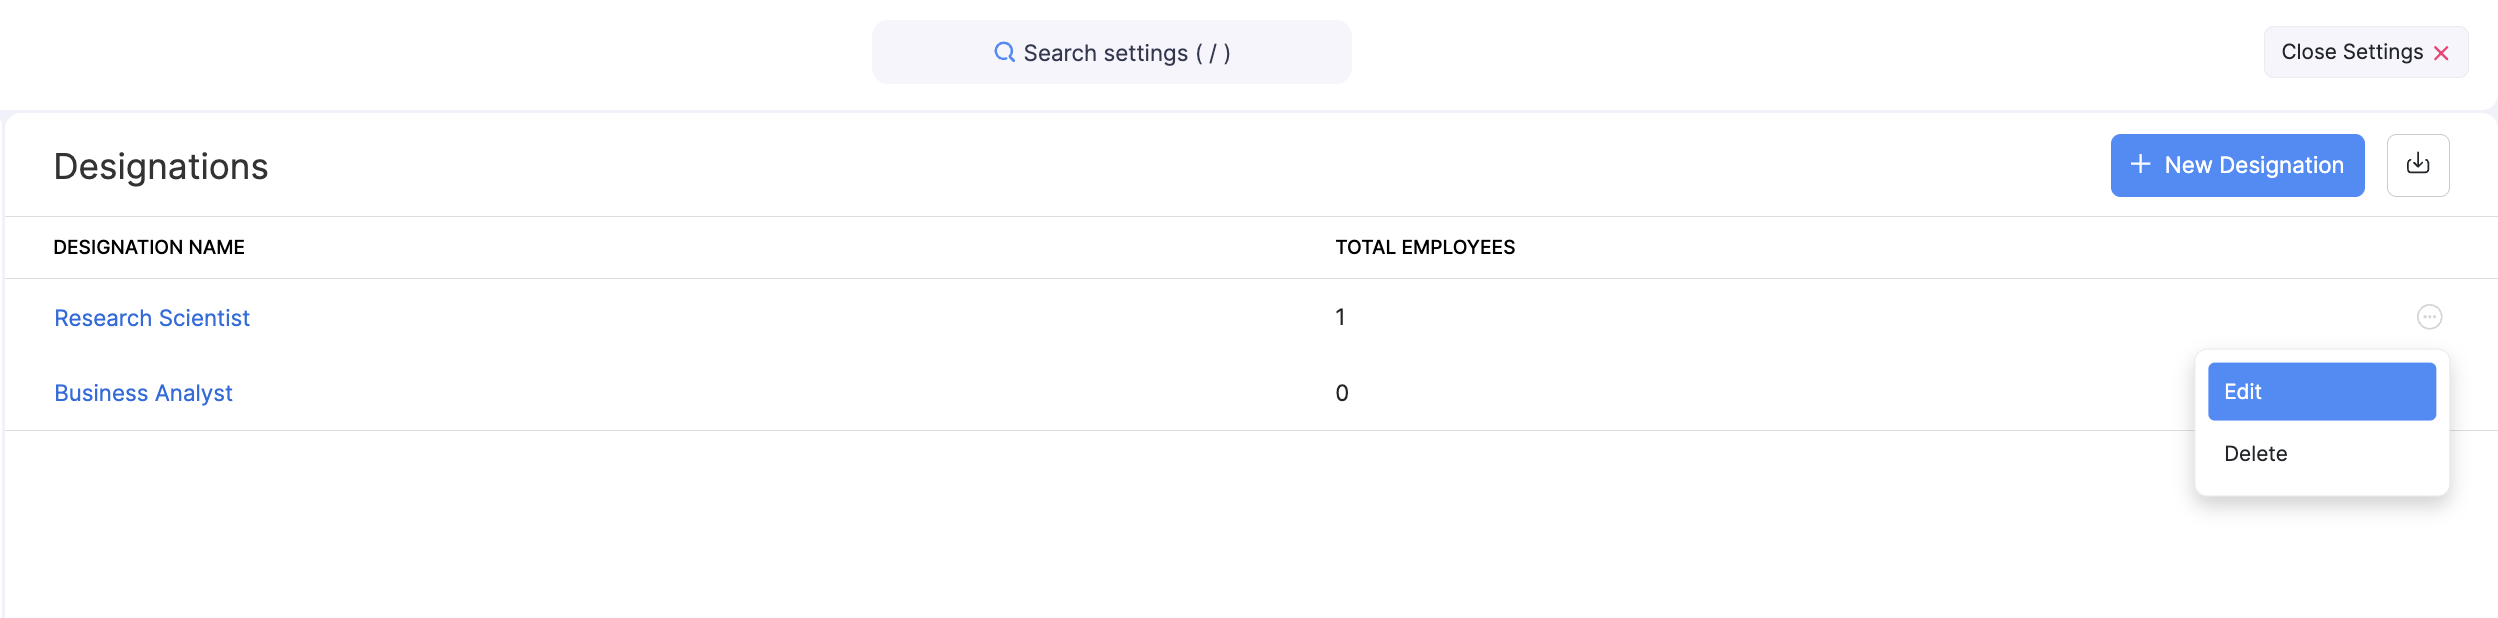Image resolution: width=2498 pixels, height=618 pixels.
Task: Click the magnifier icon in search bar
Action: (x=1004, y=52)
